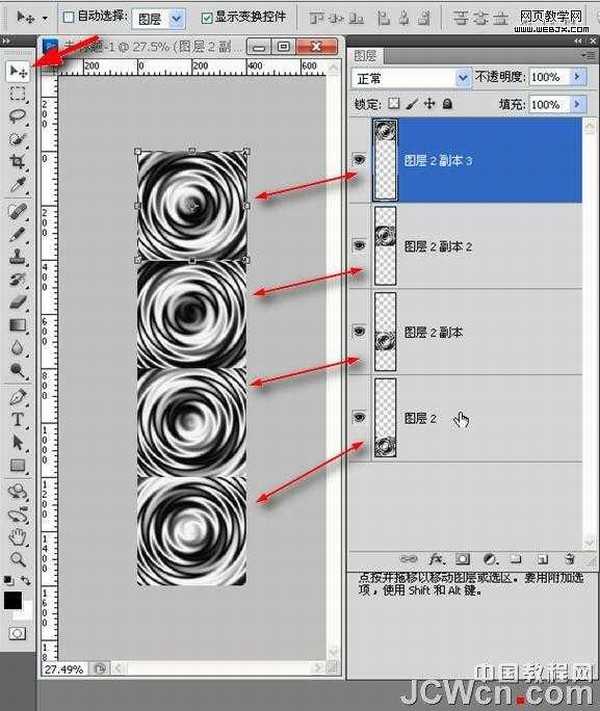Switch to the 图层 panel tab
The image size is (600, 711).
click(365, 56)
